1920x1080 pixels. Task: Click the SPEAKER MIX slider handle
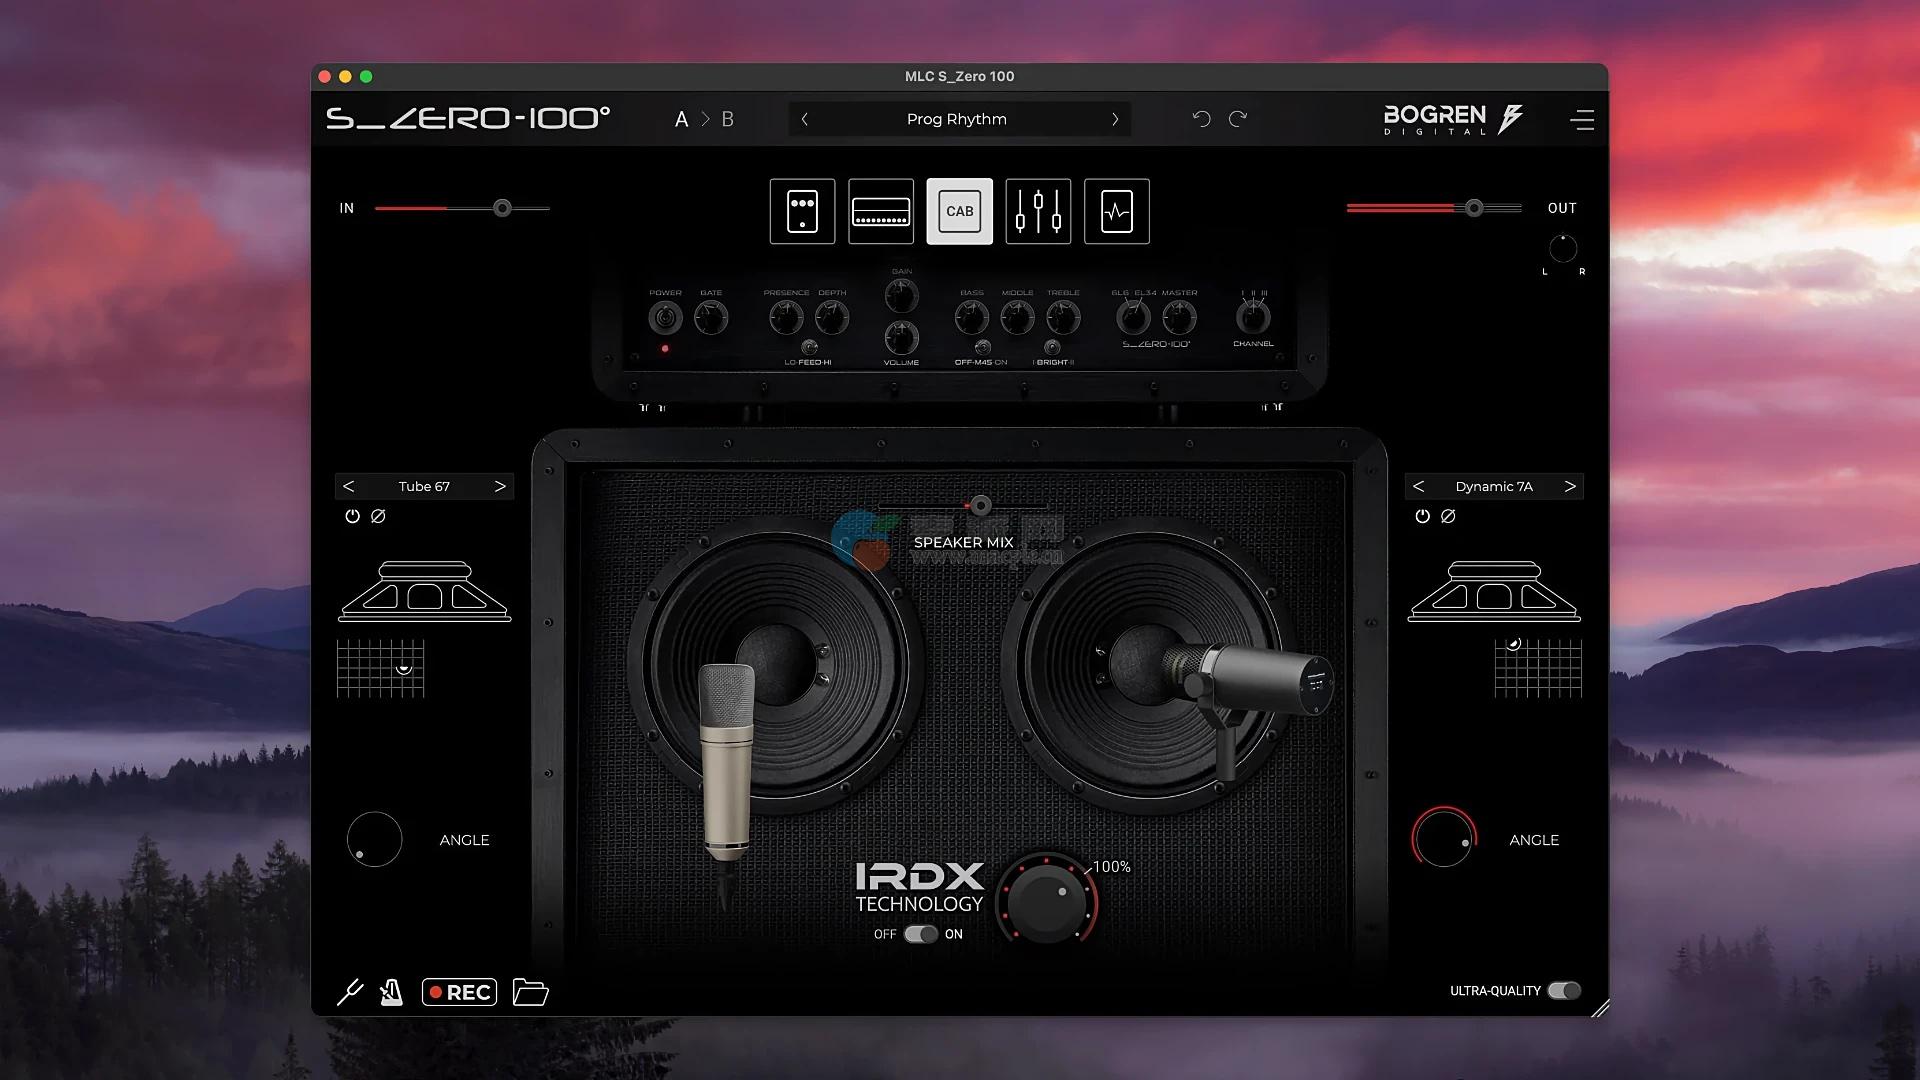pyautogui.click(x=981, y=505)
